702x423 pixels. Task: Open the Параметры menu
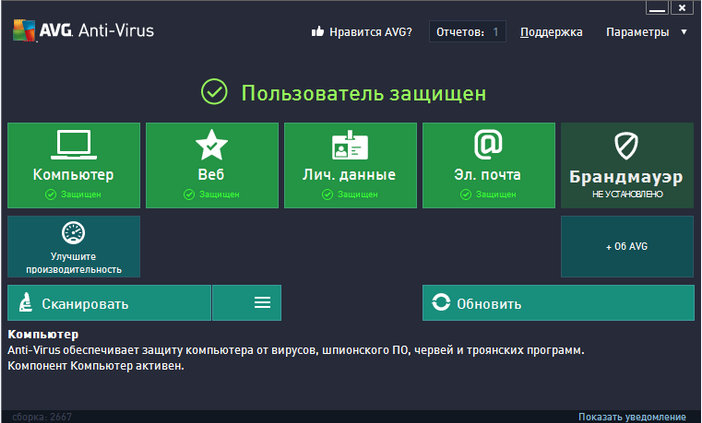coord(638,32)
